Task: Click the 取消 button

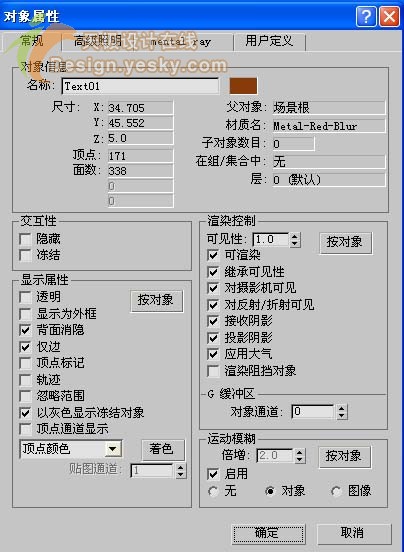Action: (354, 534)
